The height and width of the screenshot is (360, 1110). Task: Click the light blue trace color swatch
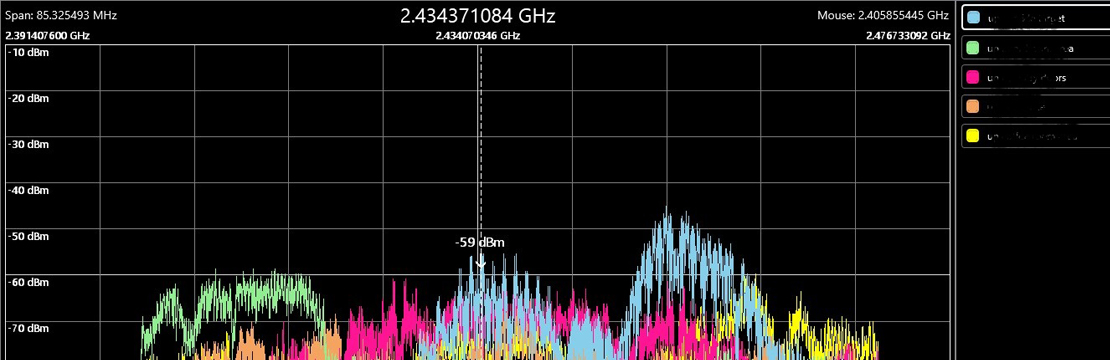click(973, 18)
